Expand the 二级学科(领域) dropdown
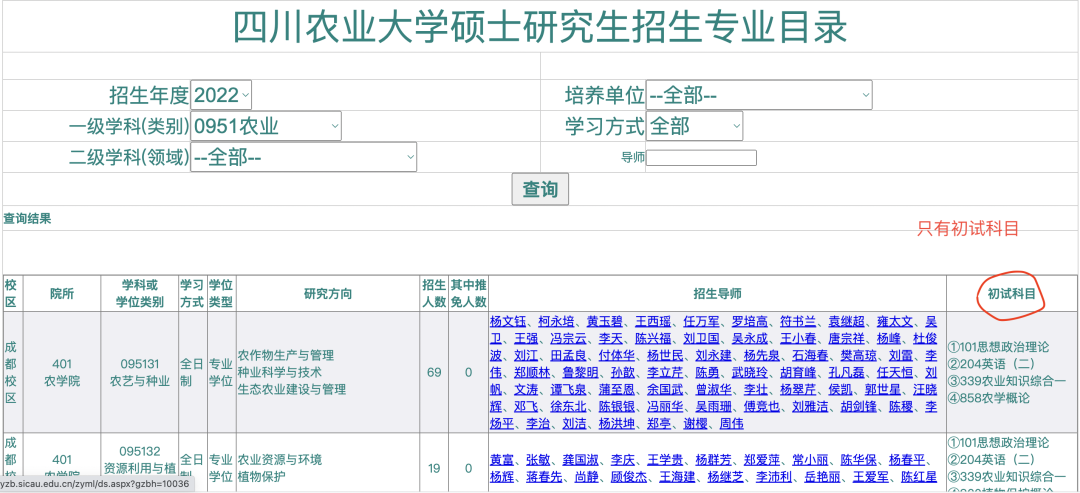The image size is (1080, 493). (x=304, y=157)
